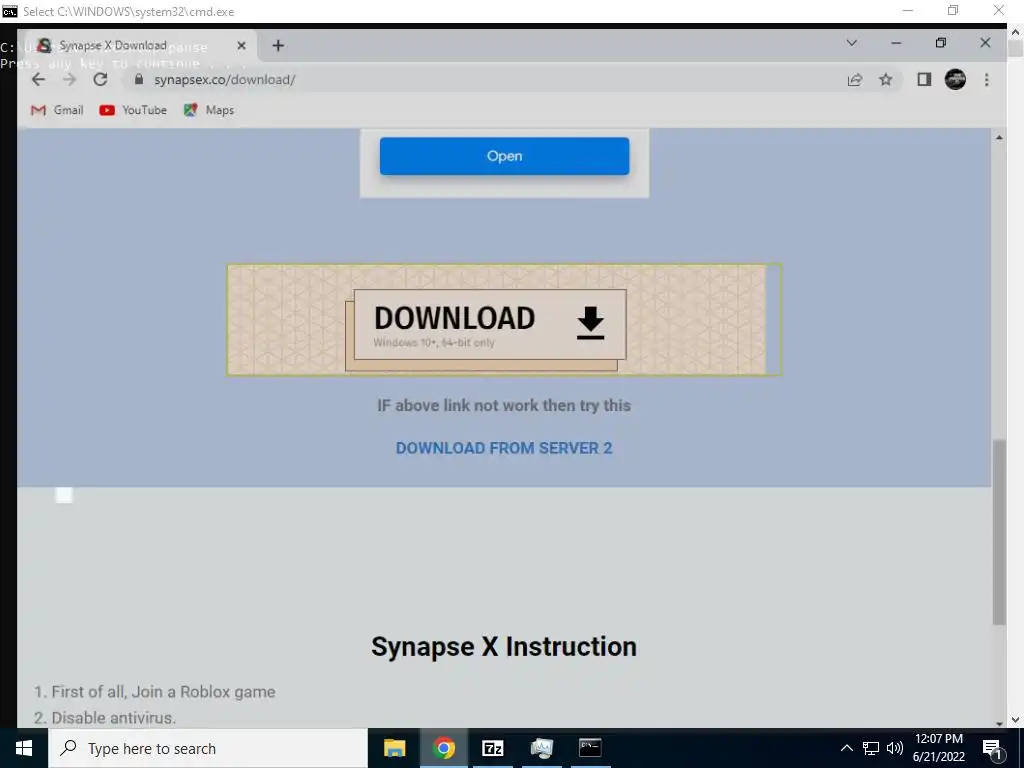Open the monitor app taskbar icon
This screenshot has width=1024, height=768.
click(x=541, y=748)
